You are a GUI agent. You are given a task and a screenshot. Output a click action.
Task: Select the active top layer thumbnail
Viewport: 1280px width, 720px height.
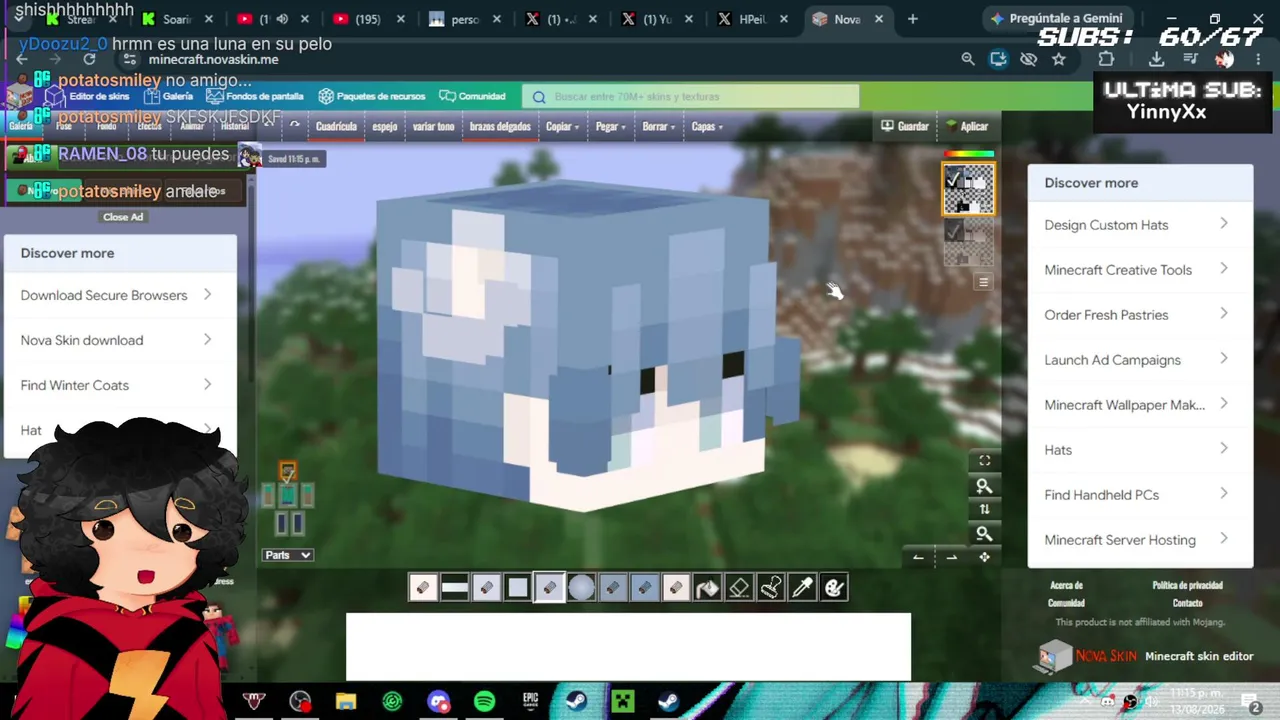(969, 190)
